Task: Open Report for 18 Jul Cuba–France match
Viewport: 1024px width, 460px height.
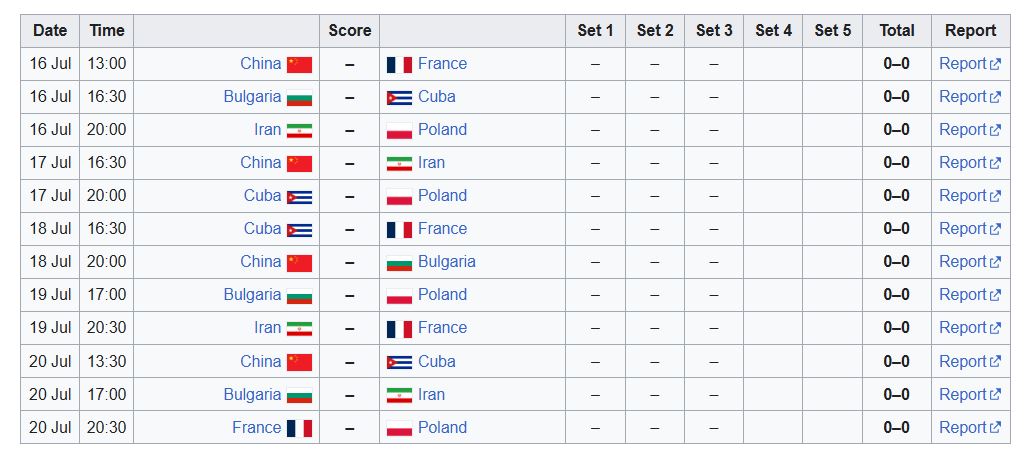Action: tap(963, 229)
